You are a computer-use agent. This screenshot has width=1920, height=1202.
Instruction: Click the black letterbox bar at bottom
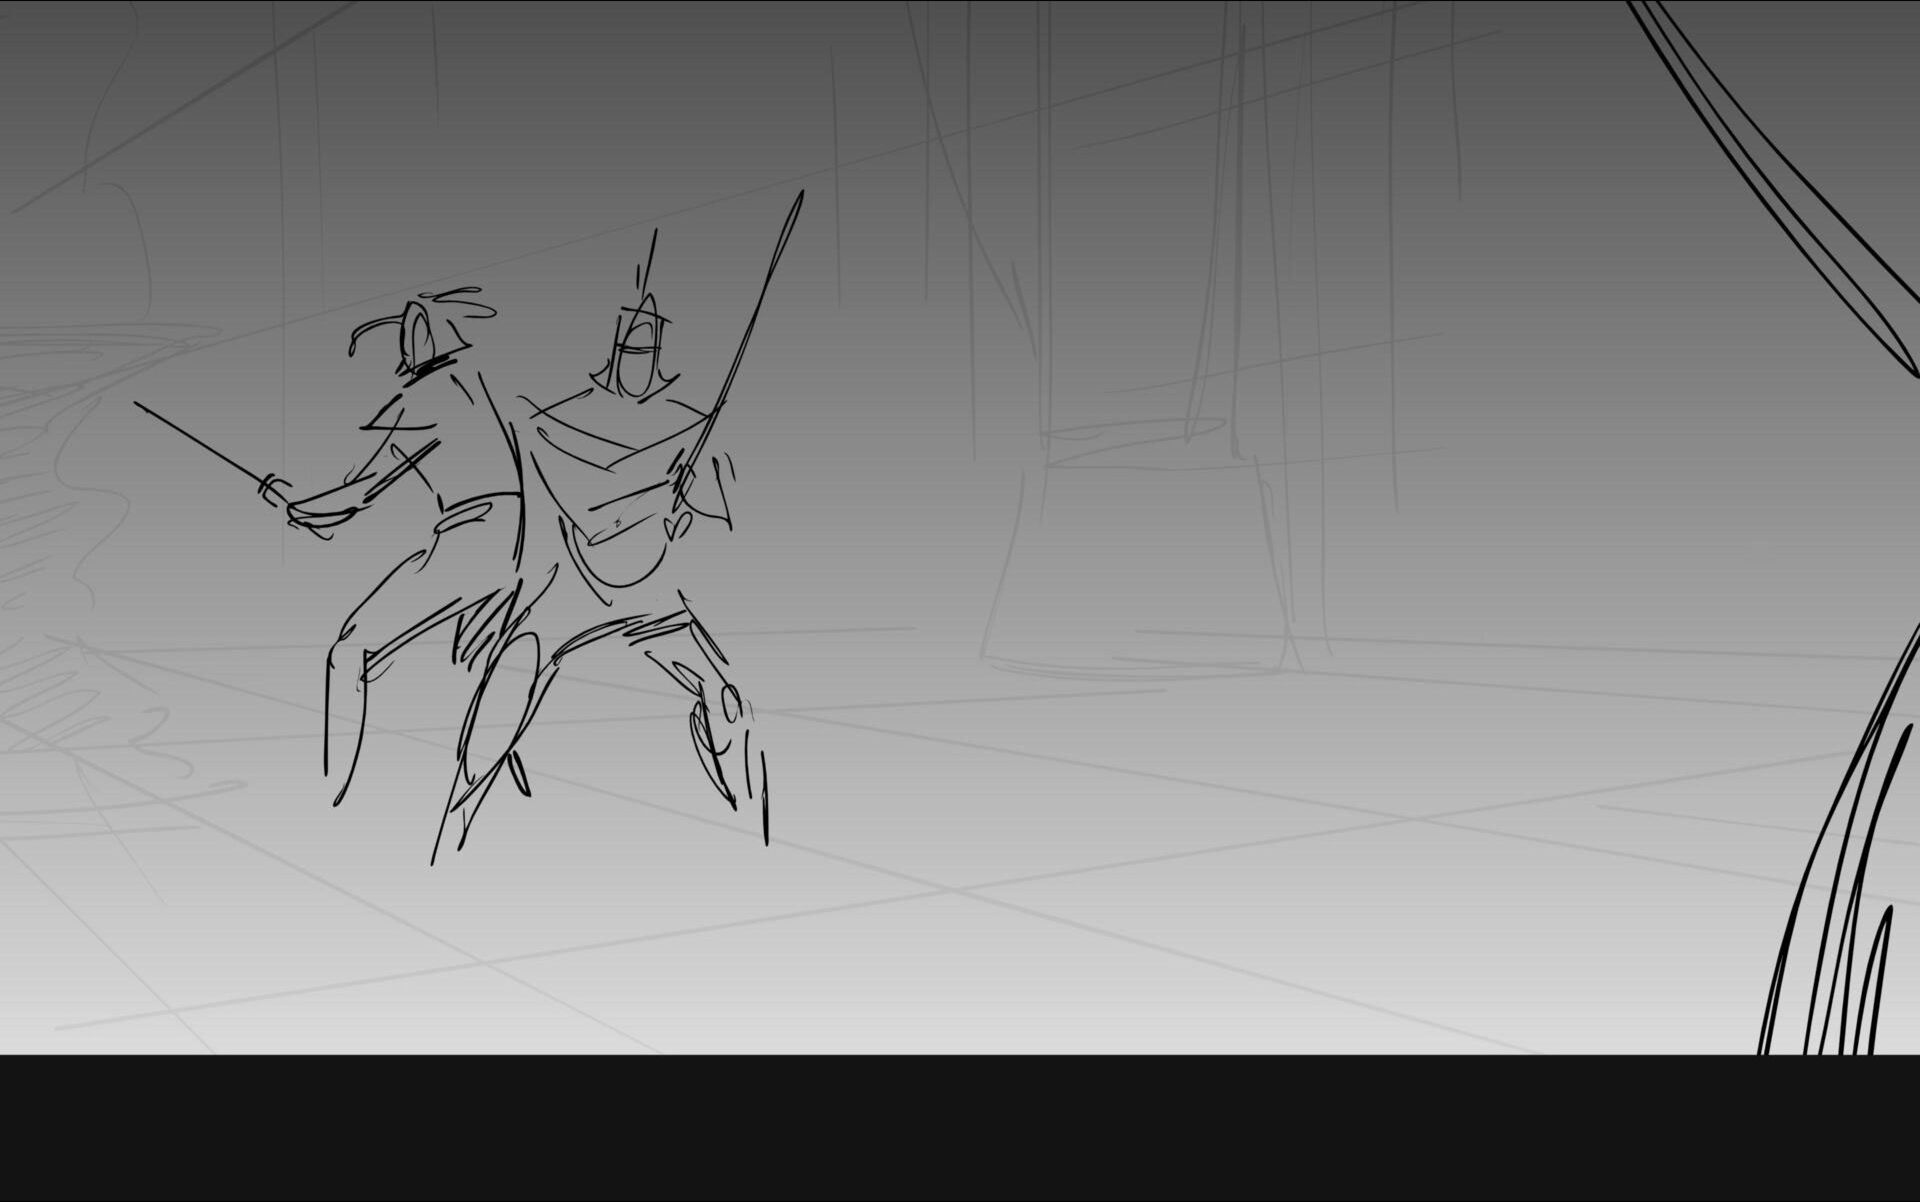tap(960, 1128)
